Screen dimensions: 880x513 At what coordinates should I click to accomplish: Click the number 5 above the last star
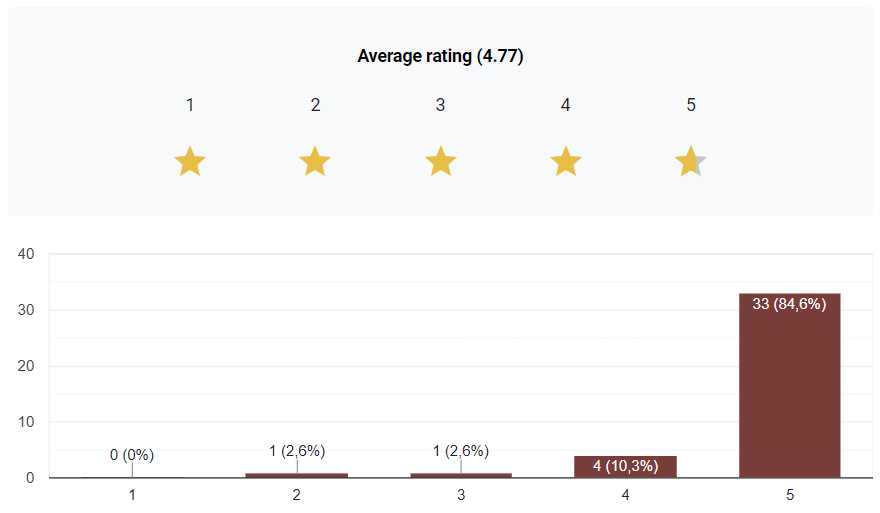point(691,105)
